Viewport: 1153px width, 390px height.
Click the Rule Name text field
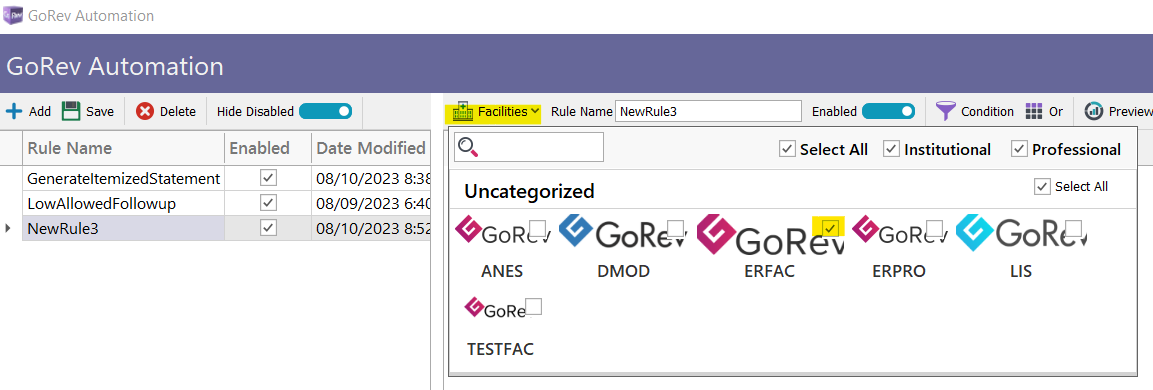[708, 111]
